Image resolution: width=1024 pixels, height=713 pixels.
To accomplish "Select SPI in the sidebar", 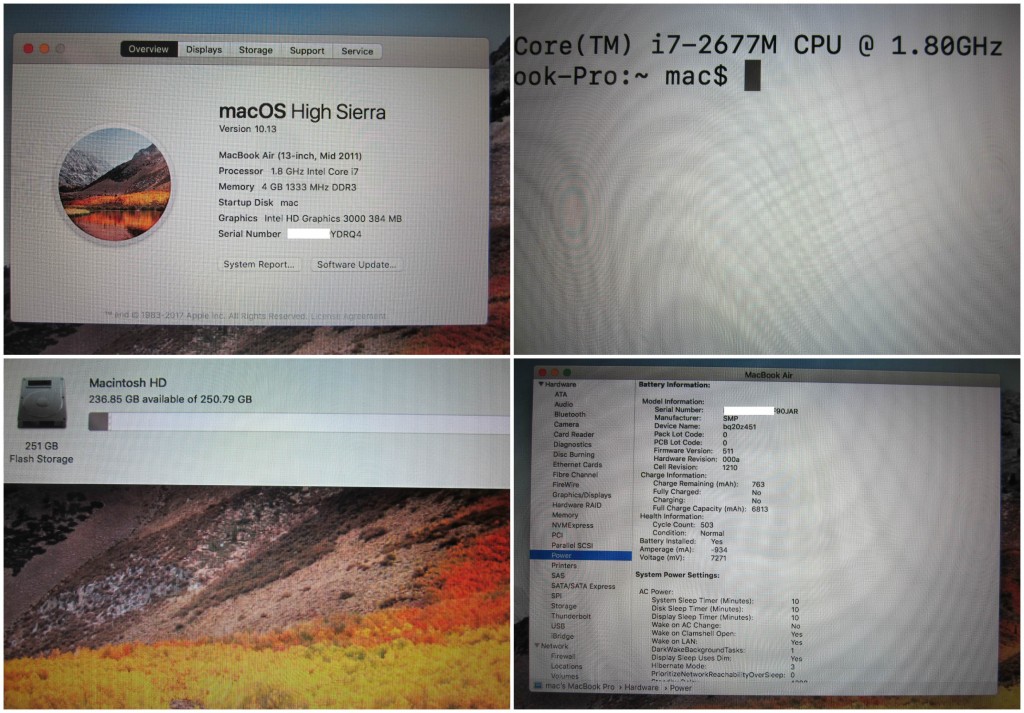I will pos(556,595).
